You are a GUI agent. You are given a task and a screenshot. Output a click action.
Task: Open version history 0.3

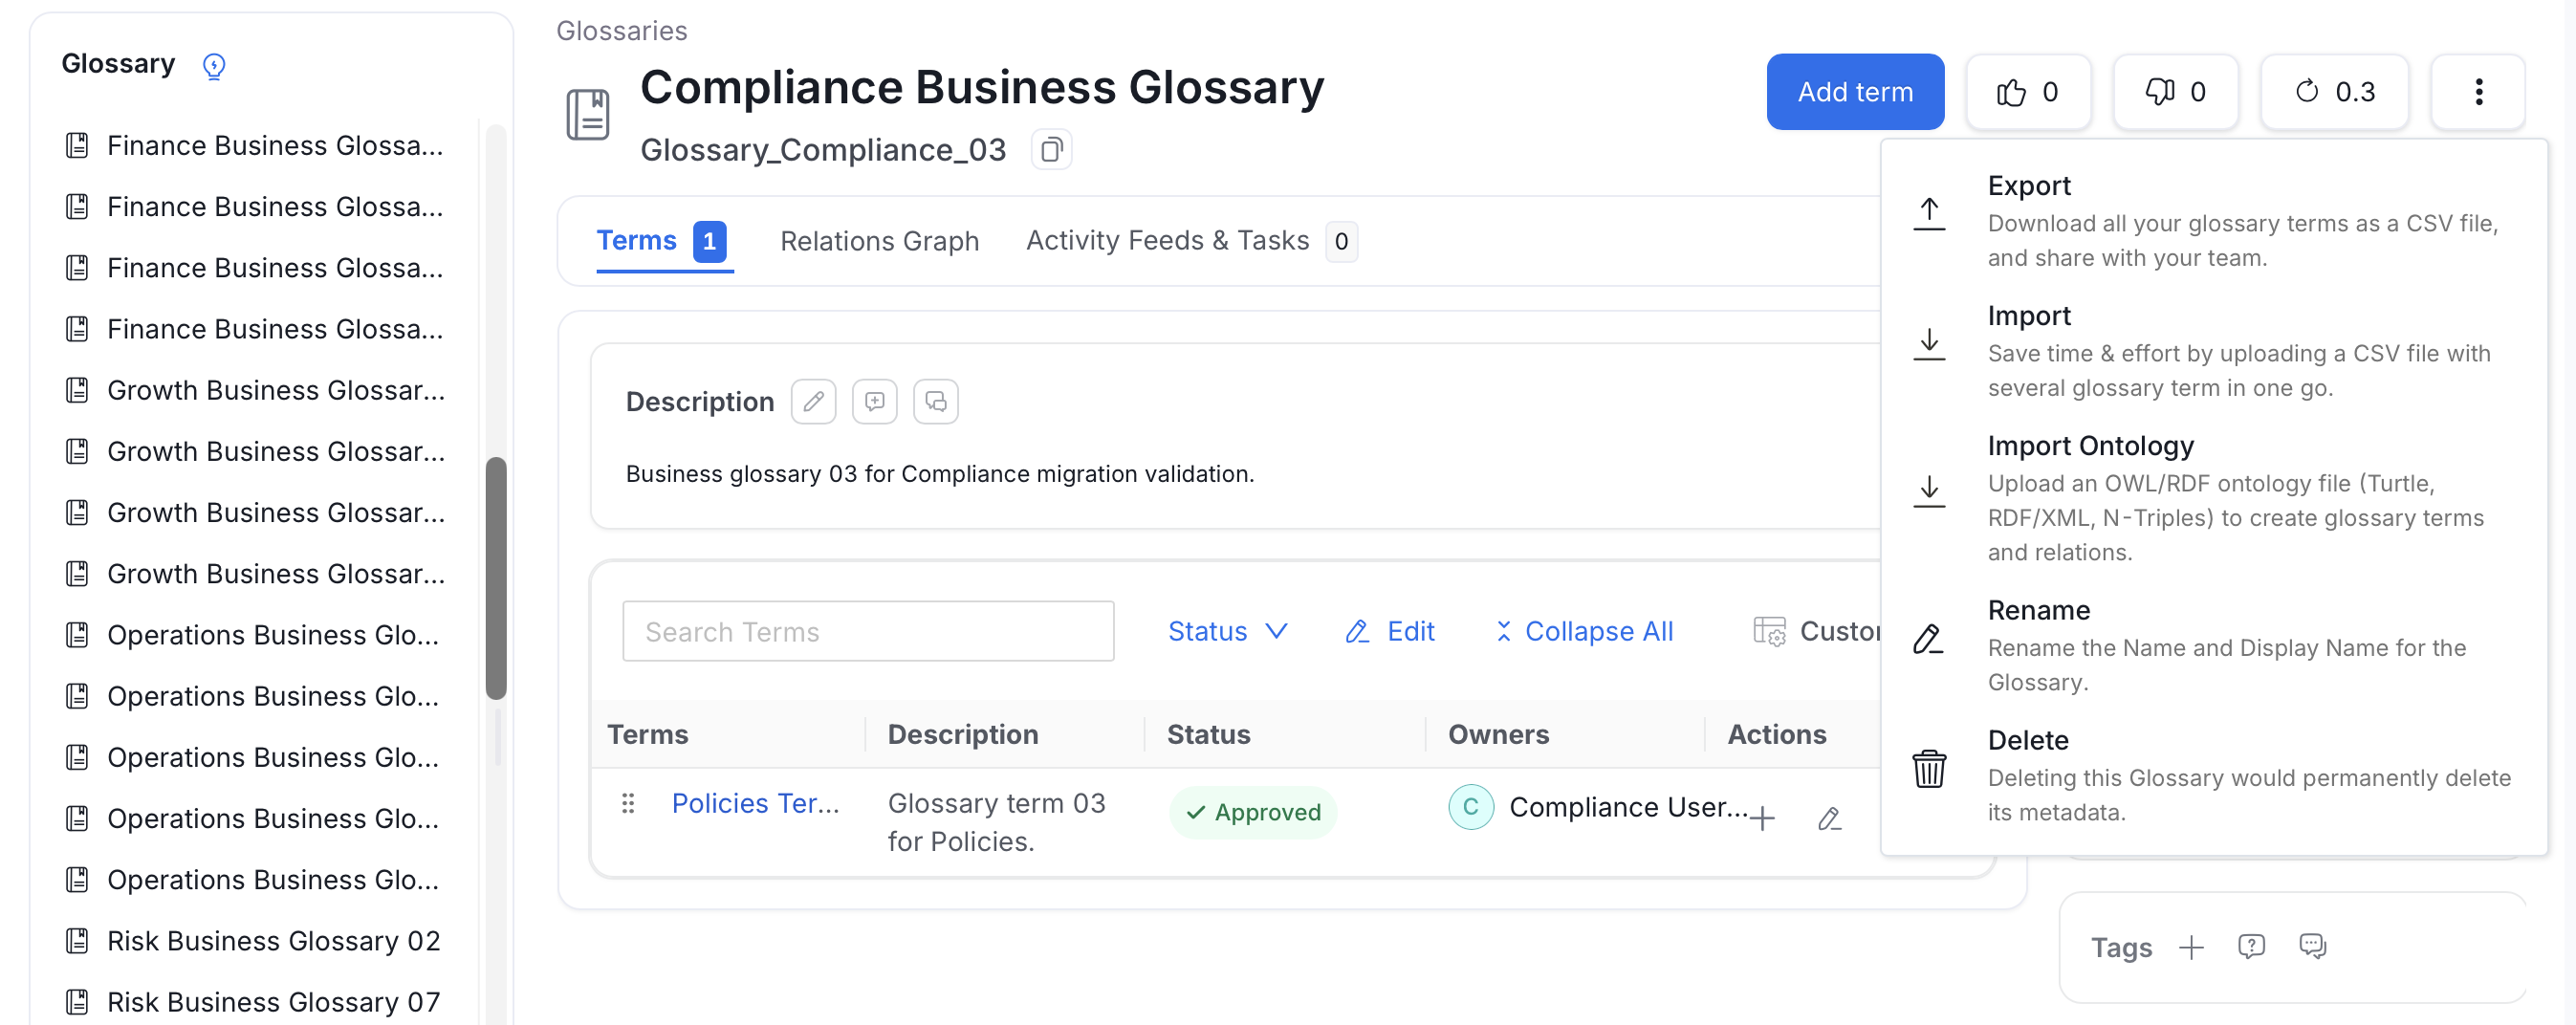pyautogui.click(x=2334, y=92)
